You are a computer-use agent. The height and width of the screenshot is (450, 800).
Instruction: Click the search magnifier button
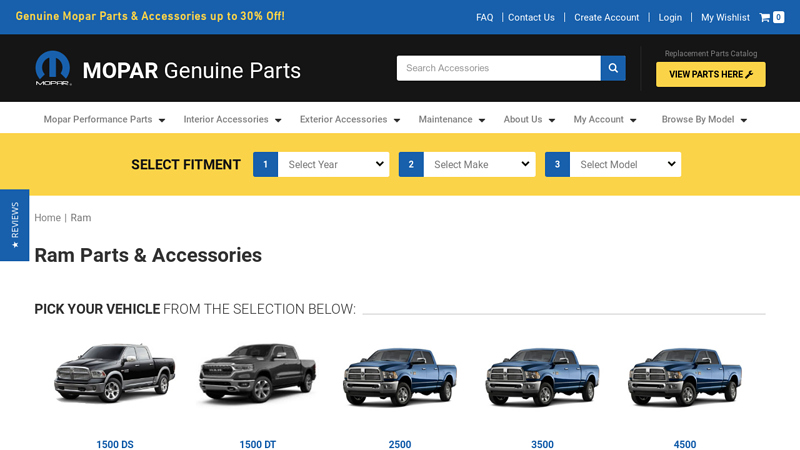tap(613, 68)
